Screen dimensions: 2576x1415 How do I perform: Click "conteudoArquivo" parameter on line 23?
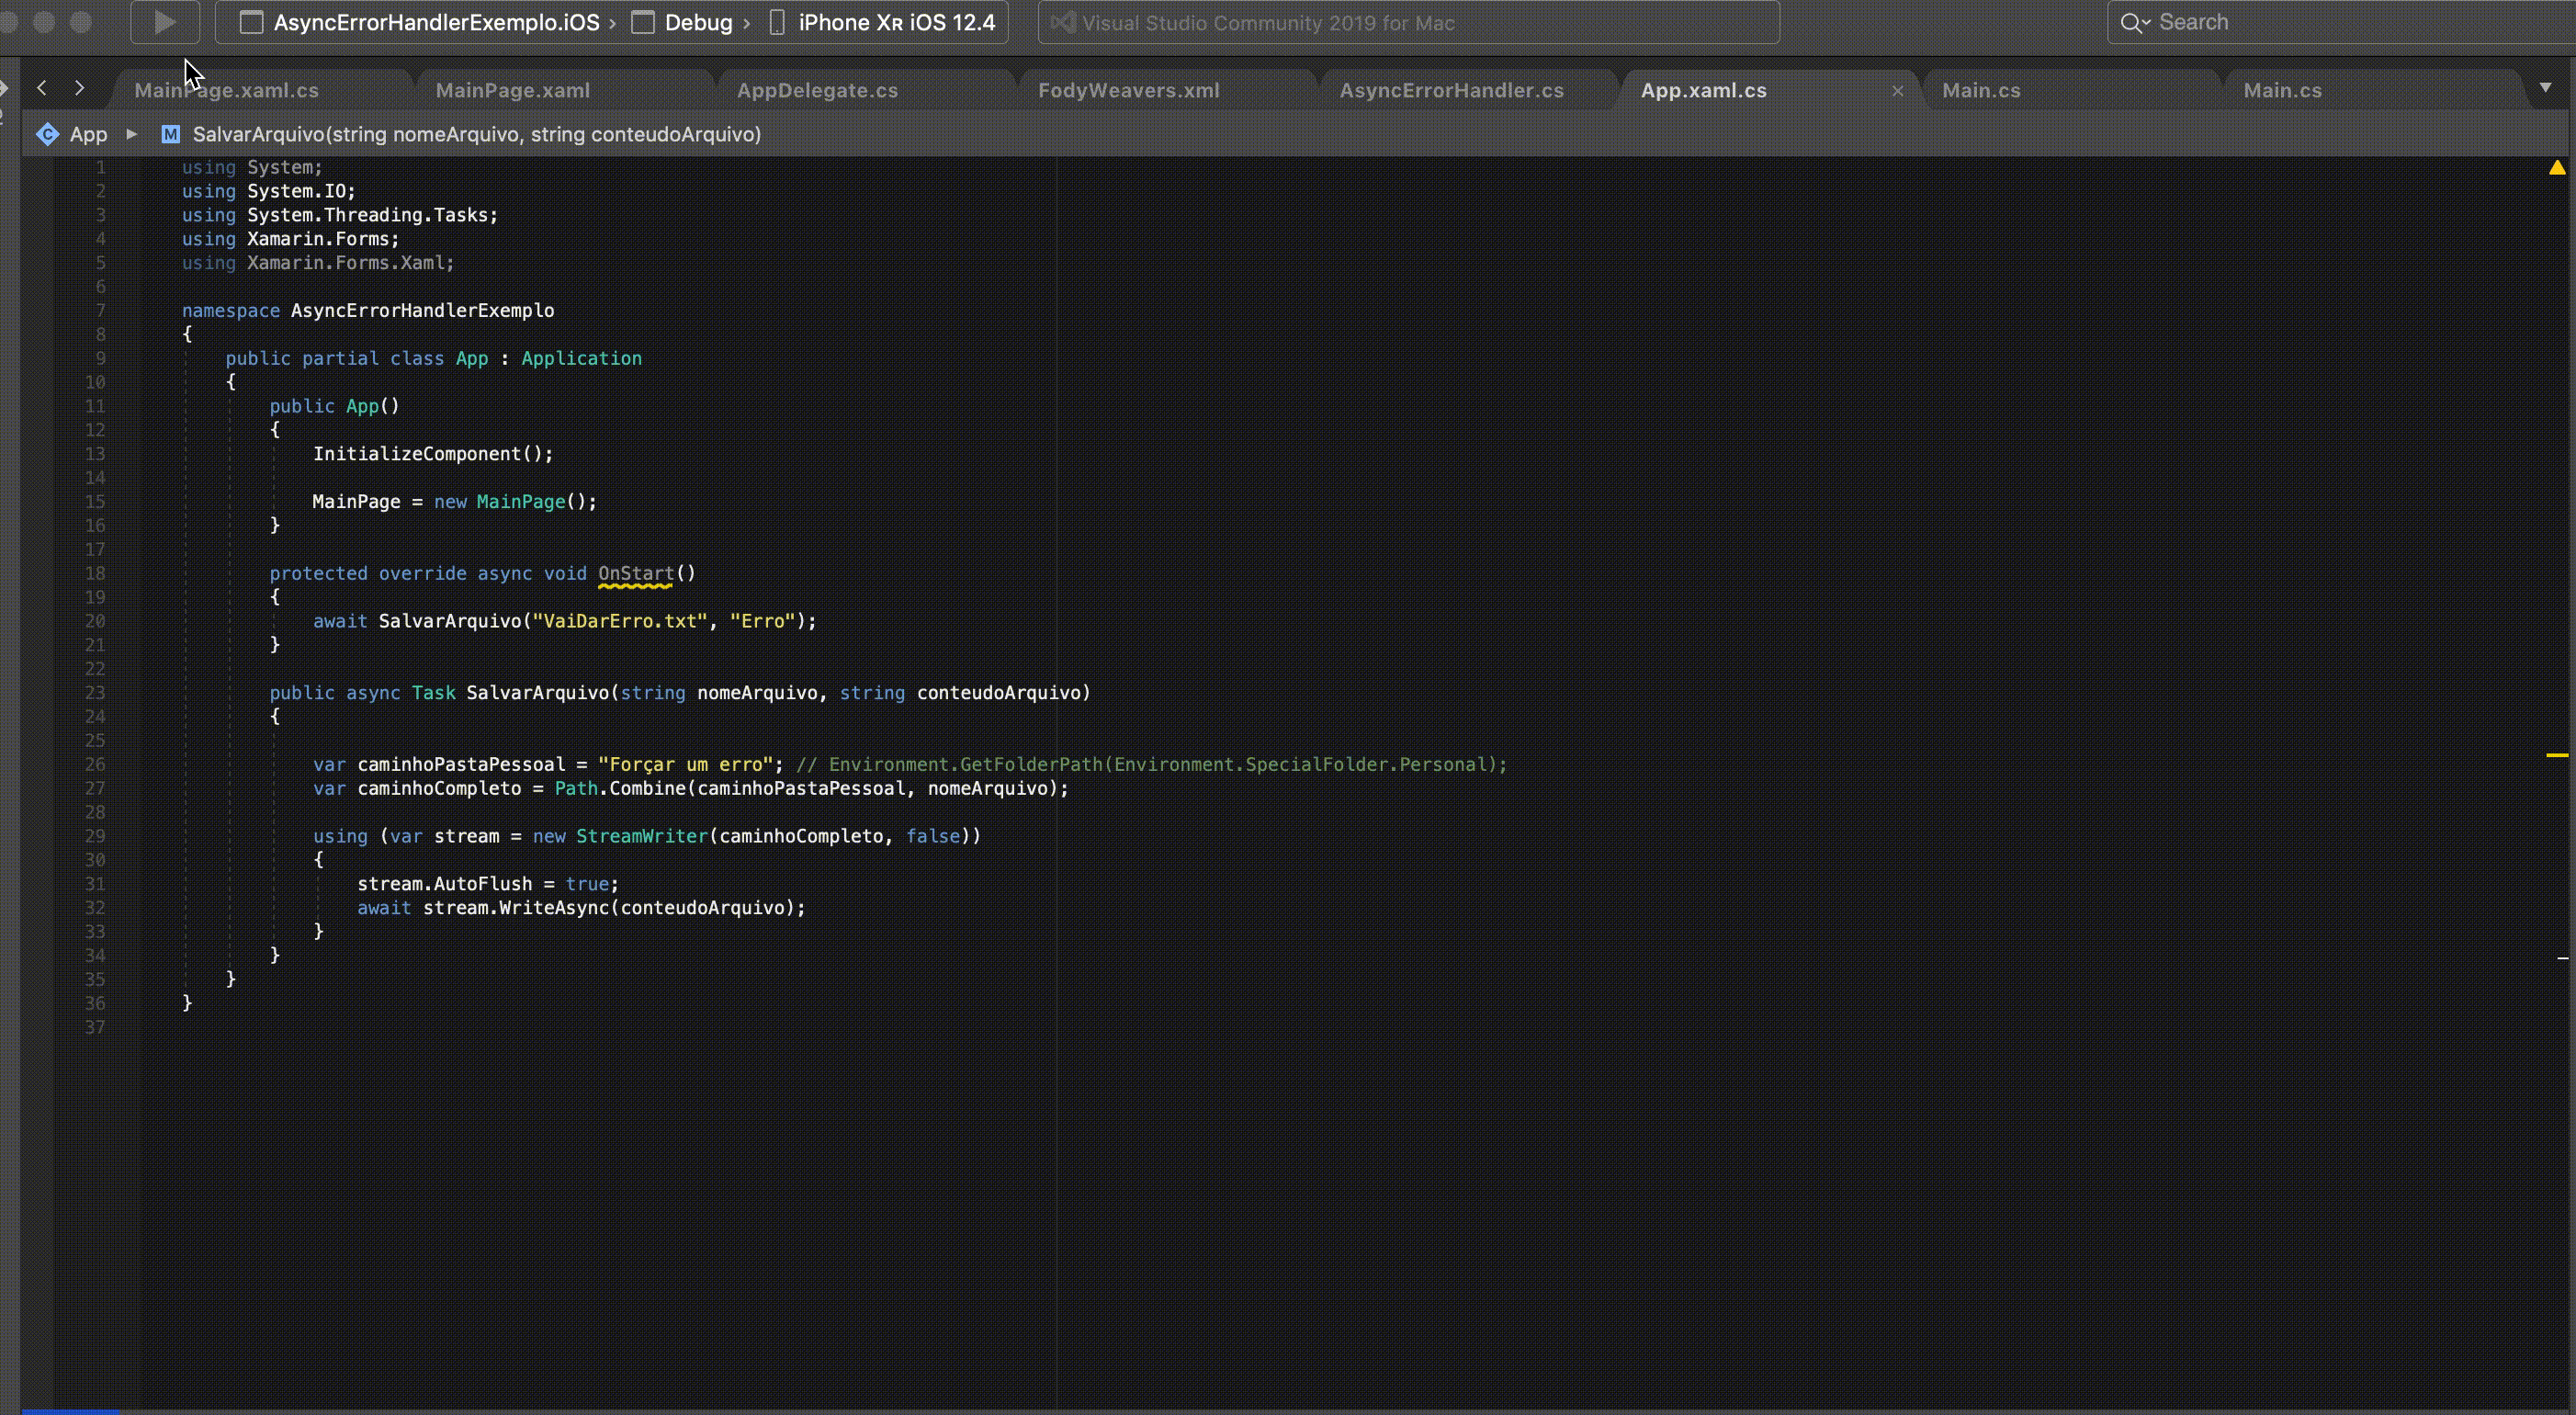[x=999, y=693]
